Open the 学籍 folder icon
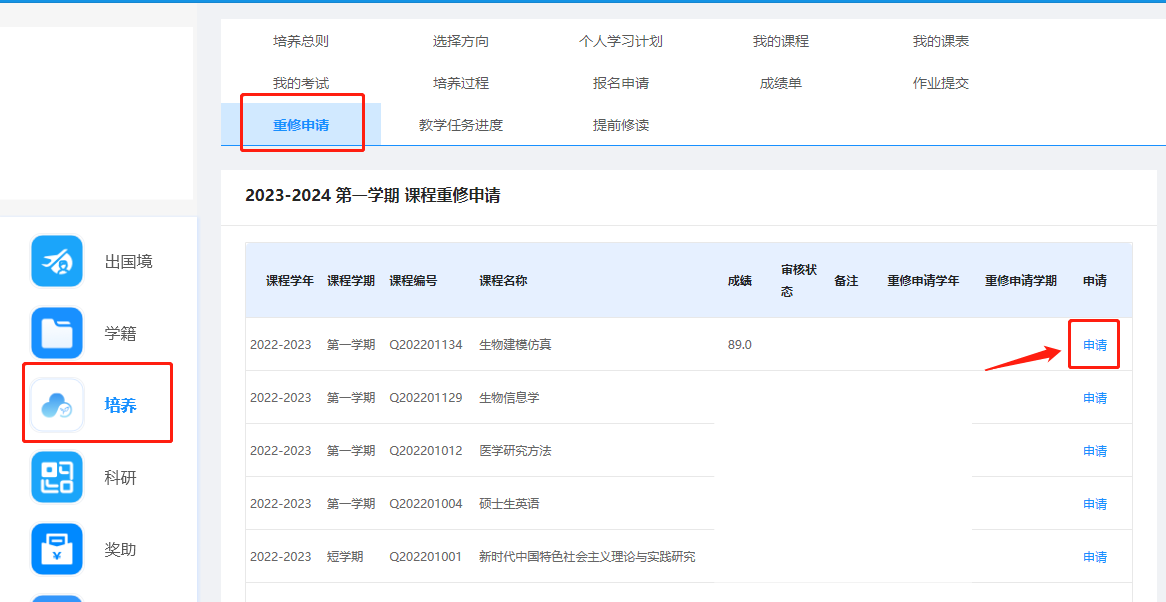This screenshot has width=1166, height=602. pos(57,333)
